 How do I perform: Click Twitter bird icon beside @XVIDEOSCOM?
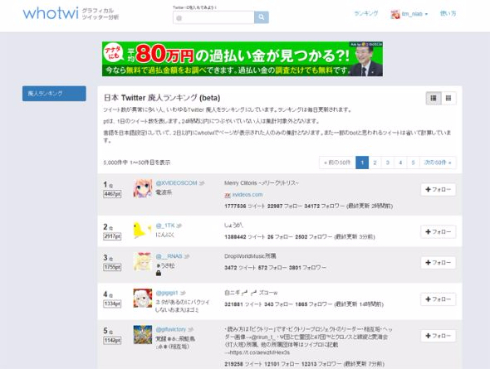(x=202, y=183)
